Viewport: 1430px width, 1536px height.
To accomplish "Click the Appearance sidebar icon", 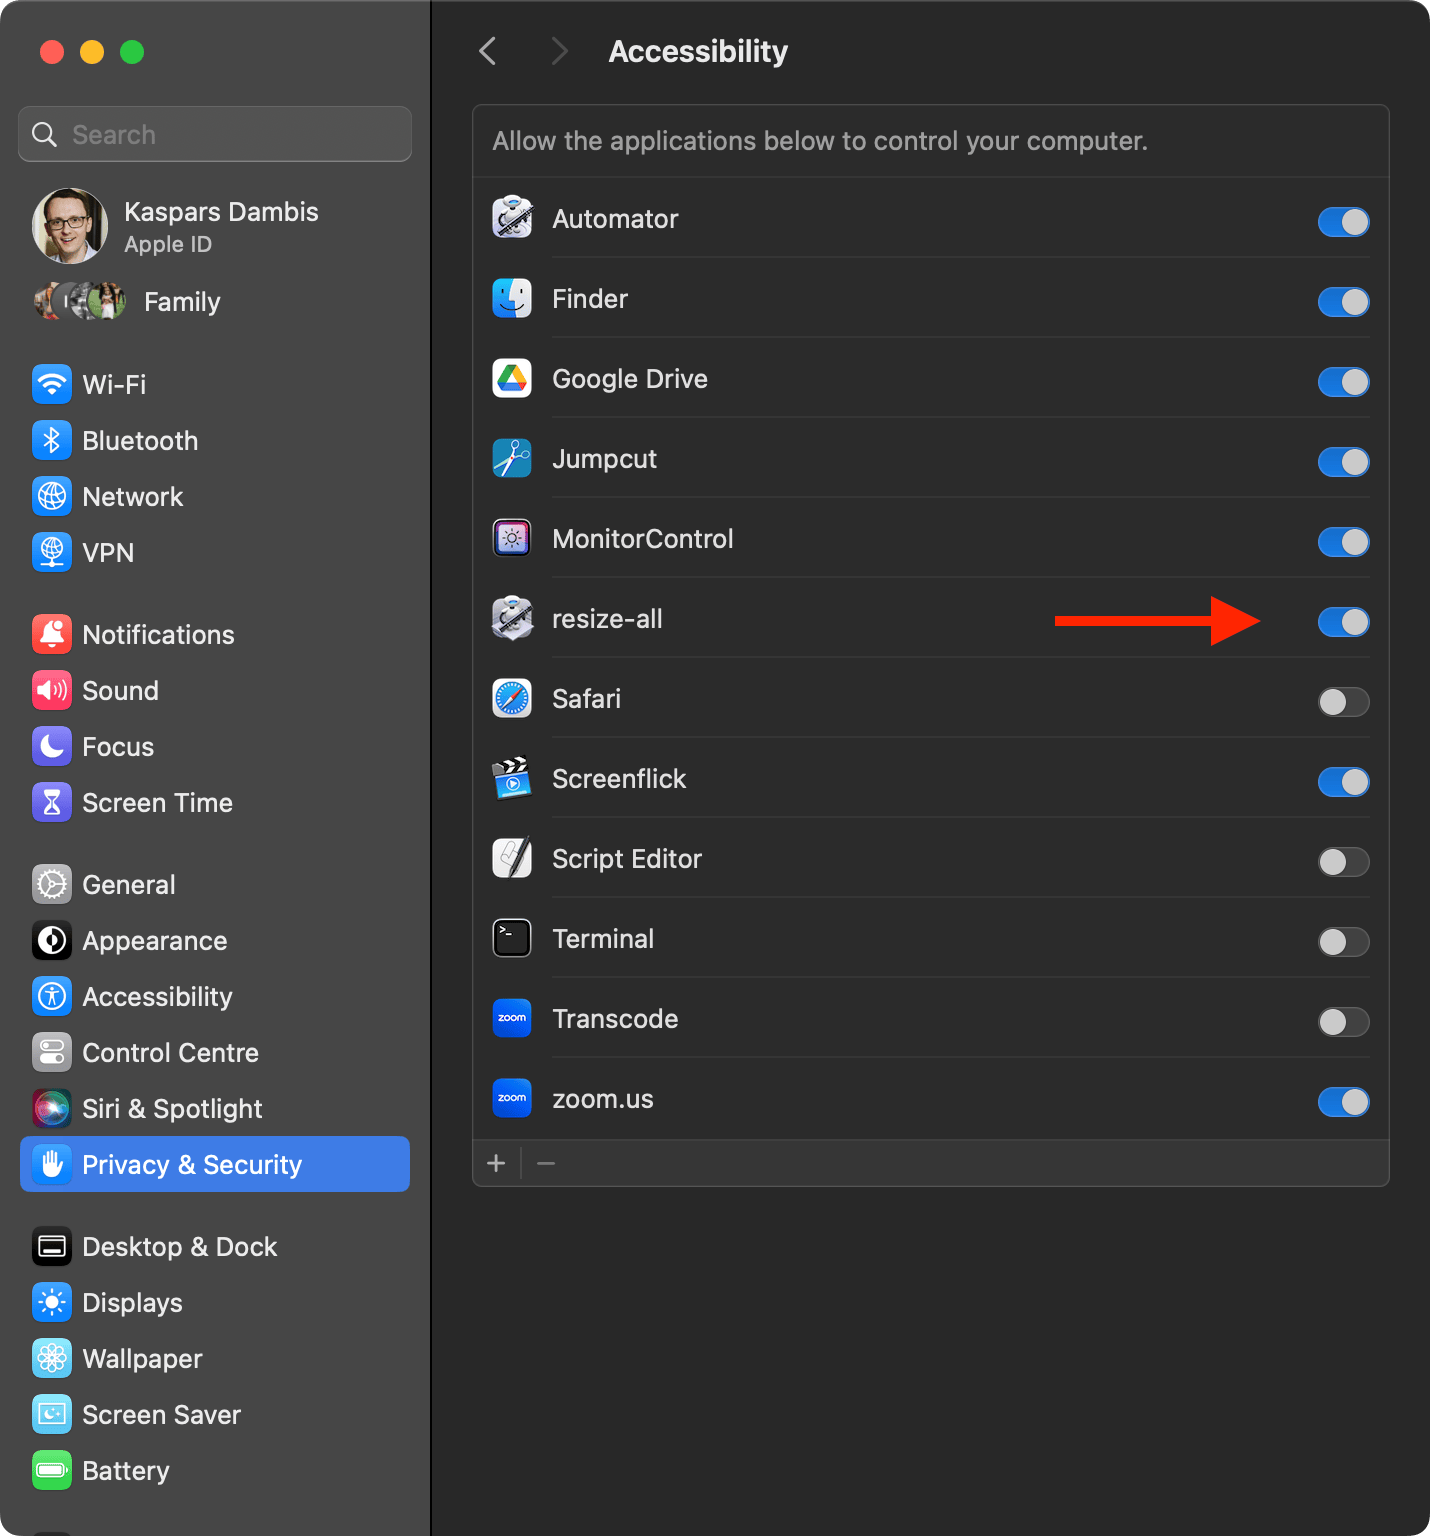I will tap(52, 940).
